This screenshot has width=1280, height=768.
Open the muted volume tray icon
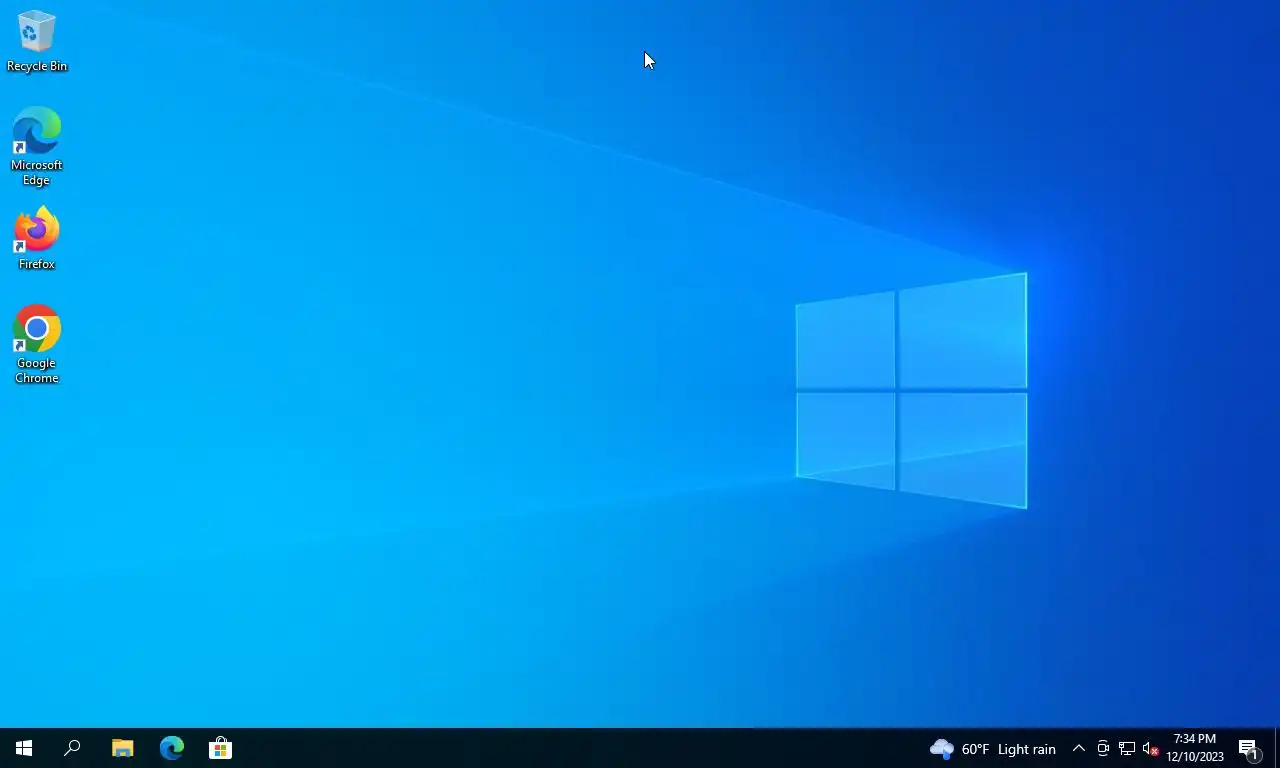(x=1150, y=748)
